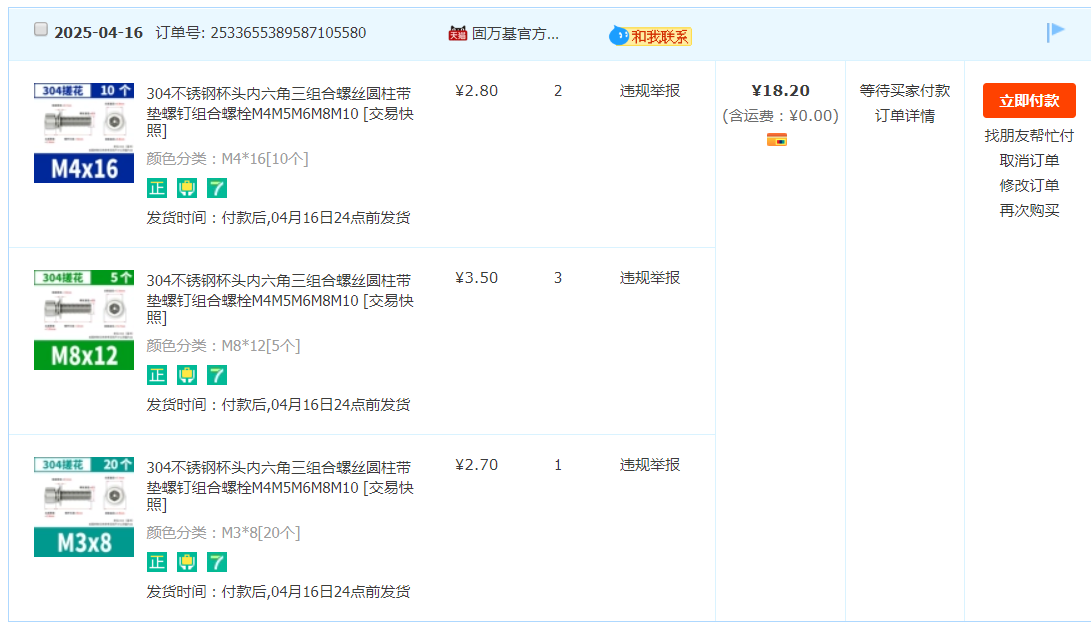Image resolution: width=1091 pixels, height=627 pixels.
Task: Click 取消订单 to cancel the order
Action: (1029, 160)
